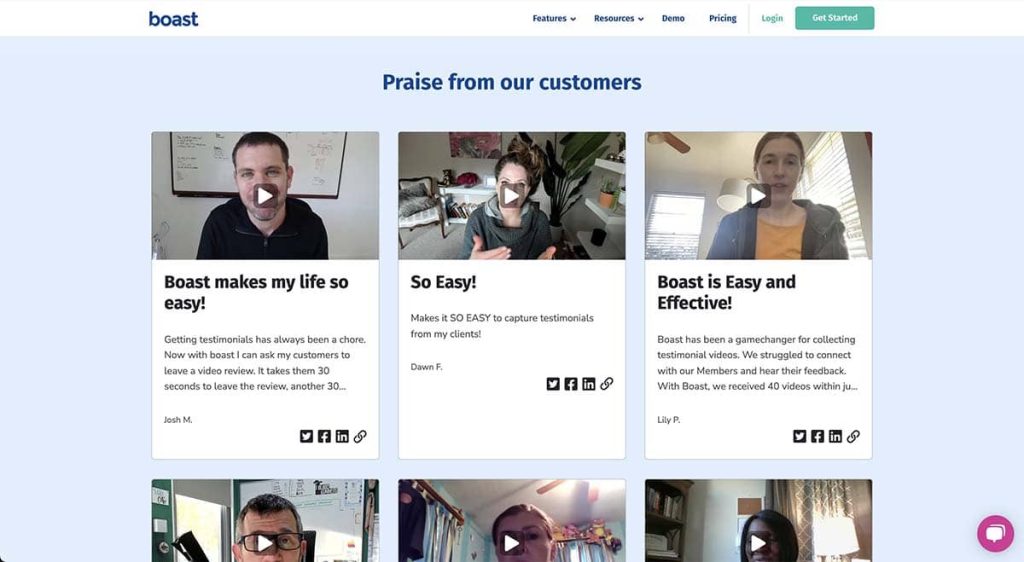
Task: Click the "Praise from our customers" heading
Action: (512, 82)
